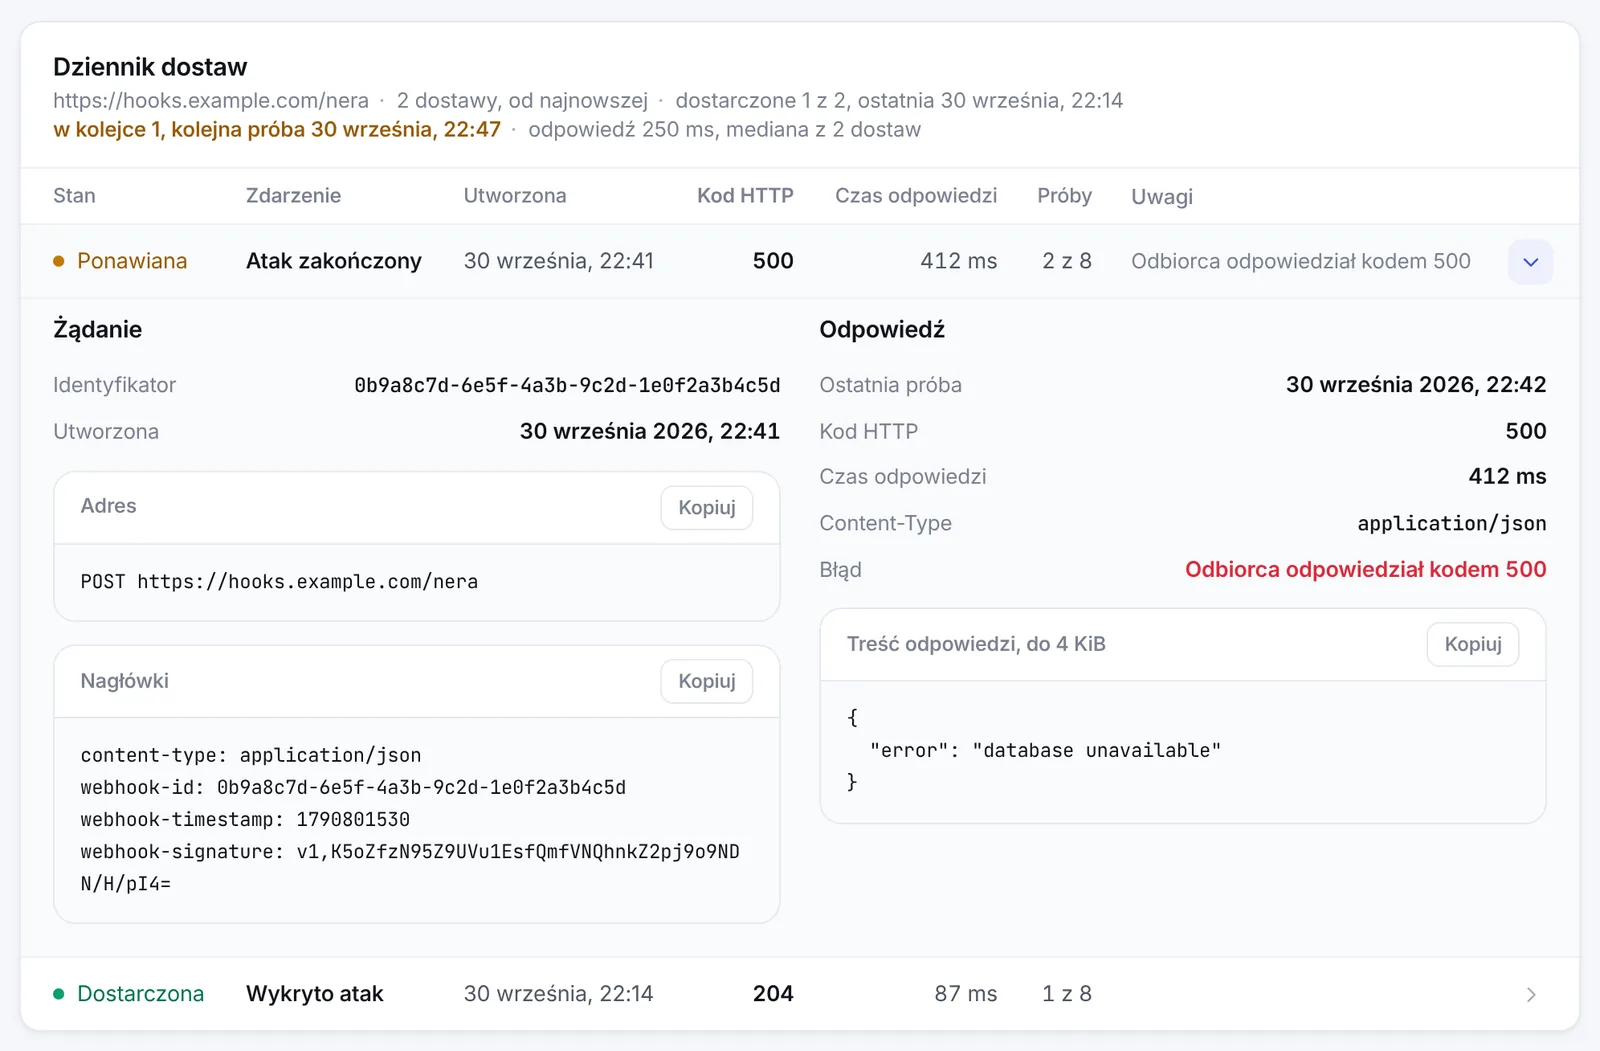Screen dimensions: 1600x1051
Task: Click the Utworzona column header
Action: pyautogui.click(x=515, y=196)
